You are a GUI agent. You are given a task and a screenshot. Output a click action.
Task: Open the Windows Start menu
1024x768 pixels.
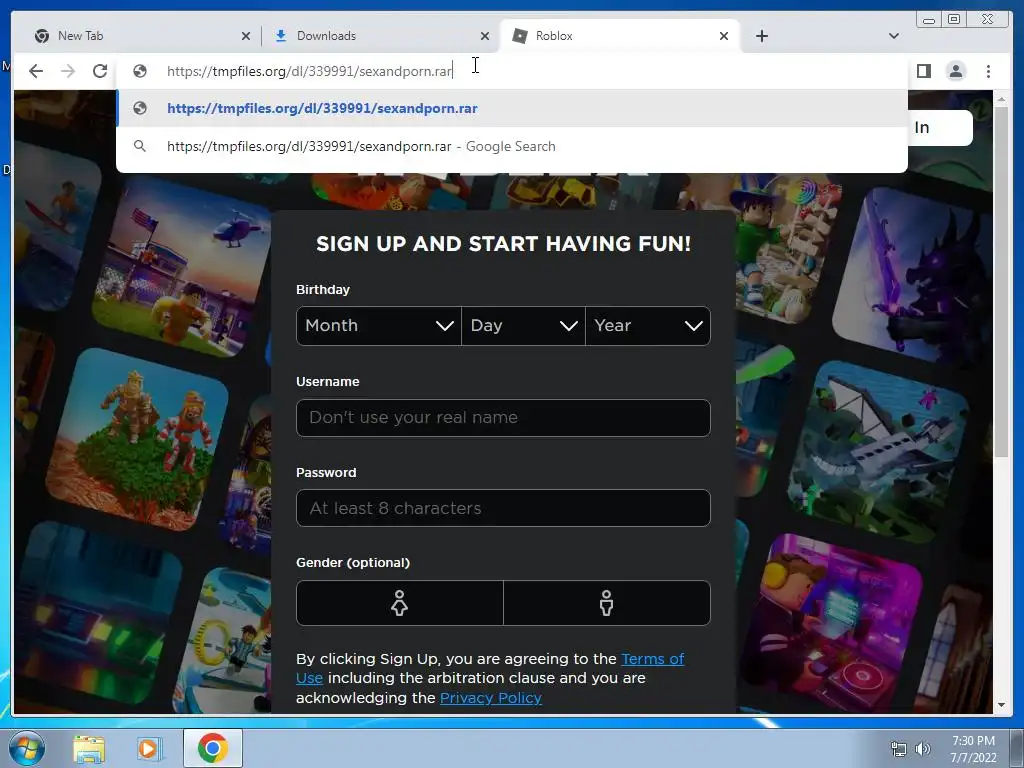pos(27,748)
